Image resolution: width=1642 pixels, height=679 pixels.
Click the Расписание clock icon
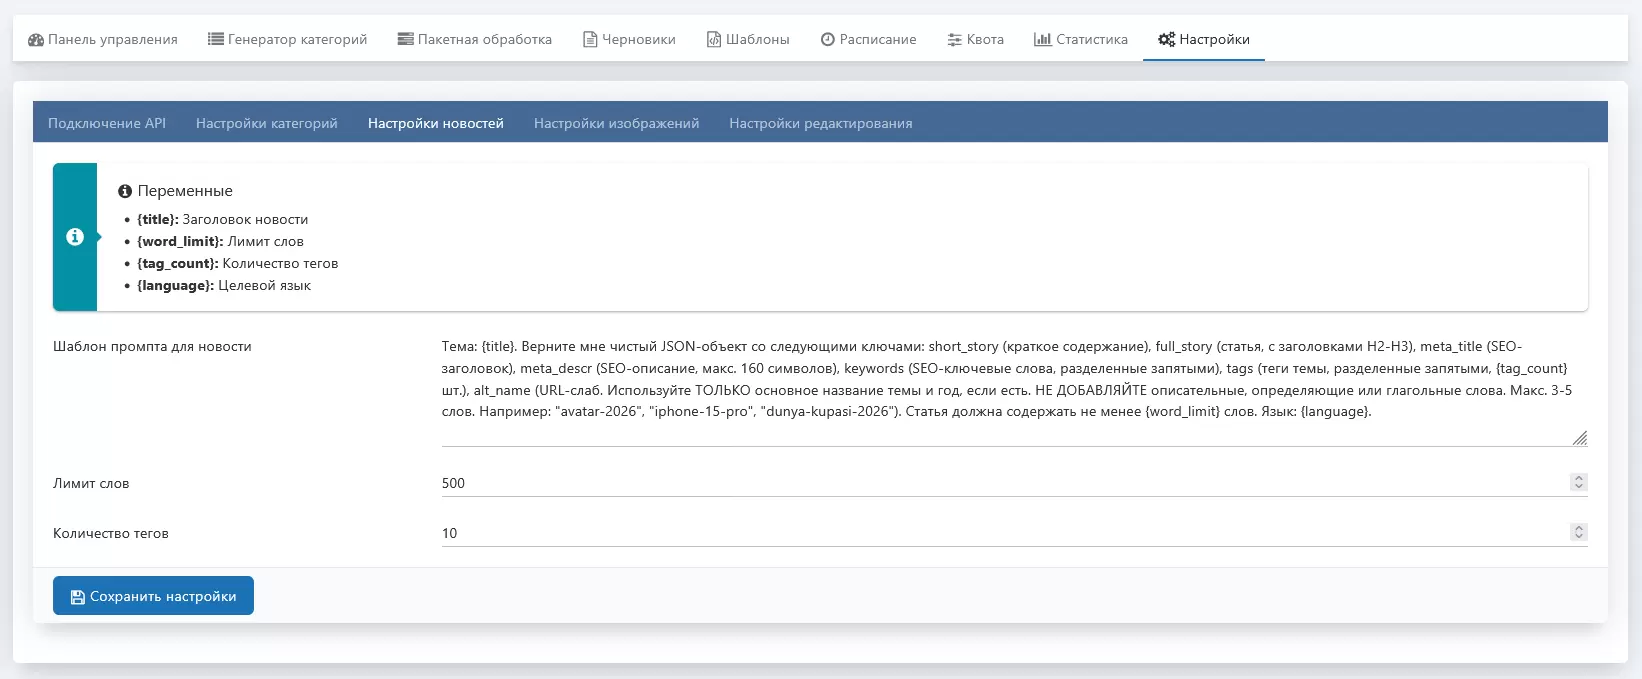click(828, 40)
